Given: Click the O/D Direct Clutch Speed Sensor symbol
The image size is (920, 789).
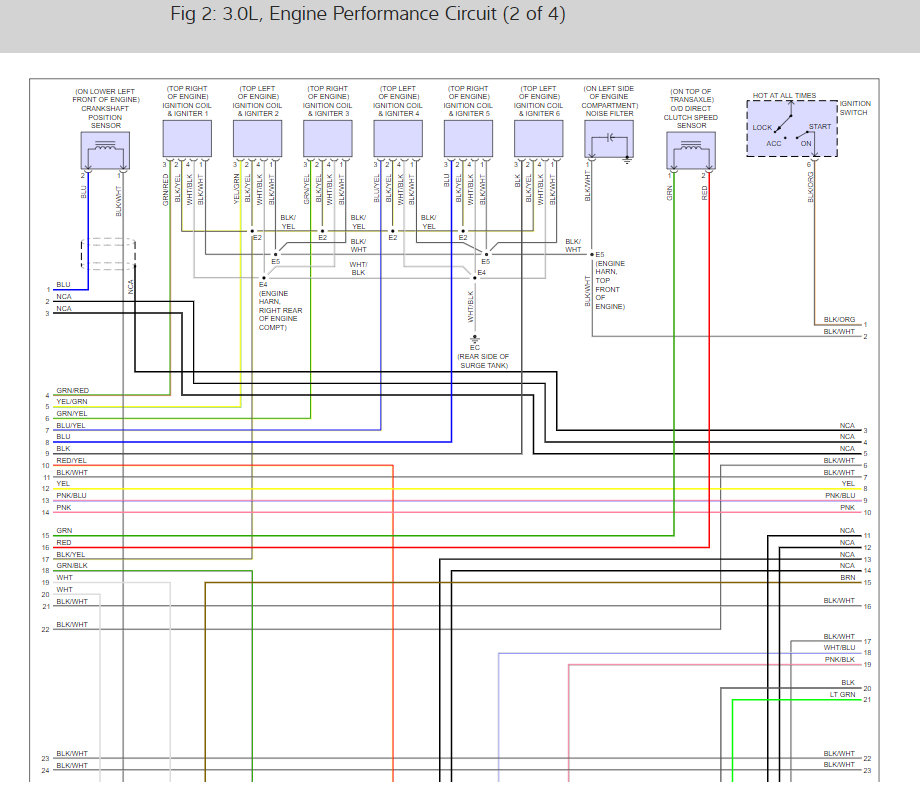Looking at the screenshot, I should click(691, 151).
